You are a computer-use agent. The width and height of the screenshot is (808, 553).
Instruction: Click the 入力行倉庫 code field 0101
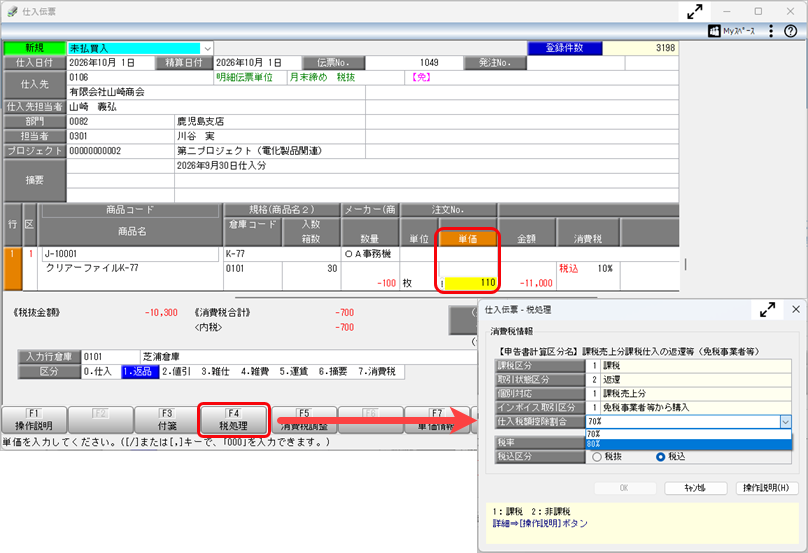pyautogui.click(x=110, y=357)
